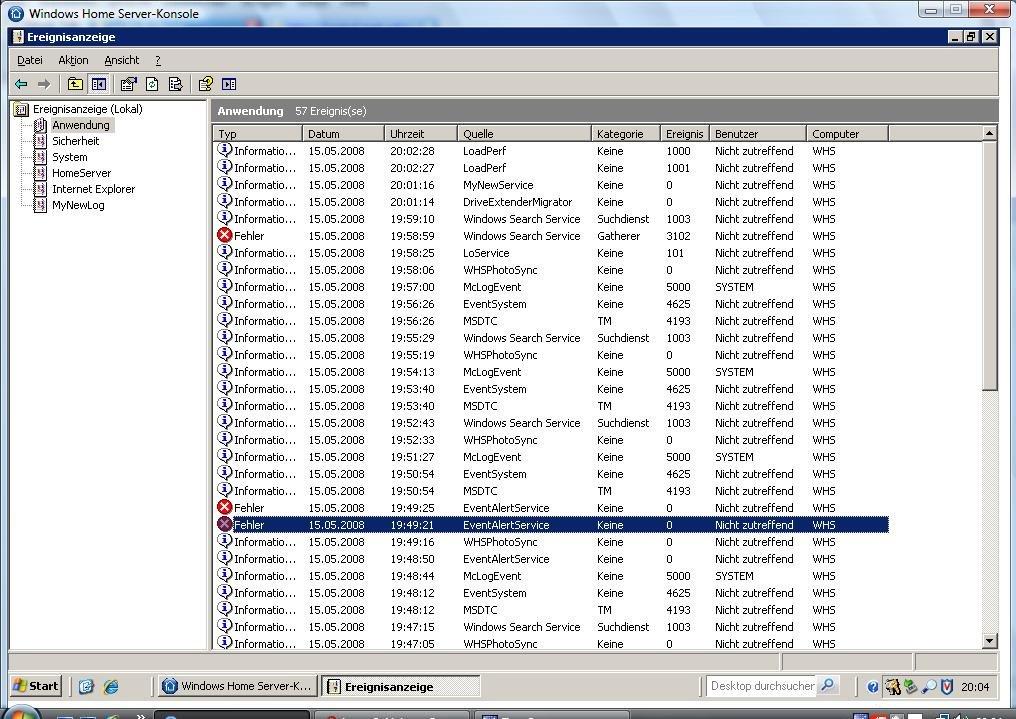Image resolution: width=1016 pixels, height=719 pixels.
Task: Refresh the event list with the refresh icon
Action: tap(152, 84)
